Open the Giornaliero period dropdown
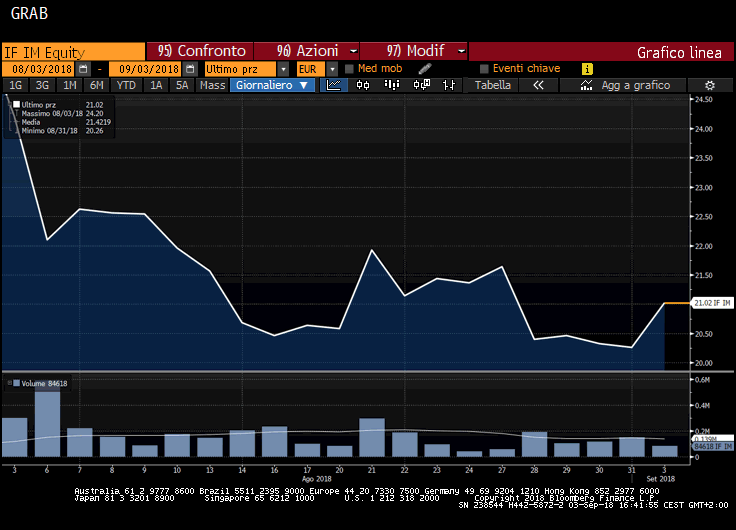Viewport: 736px width, 530px height. pyautogui.click(x=274, y=86)
